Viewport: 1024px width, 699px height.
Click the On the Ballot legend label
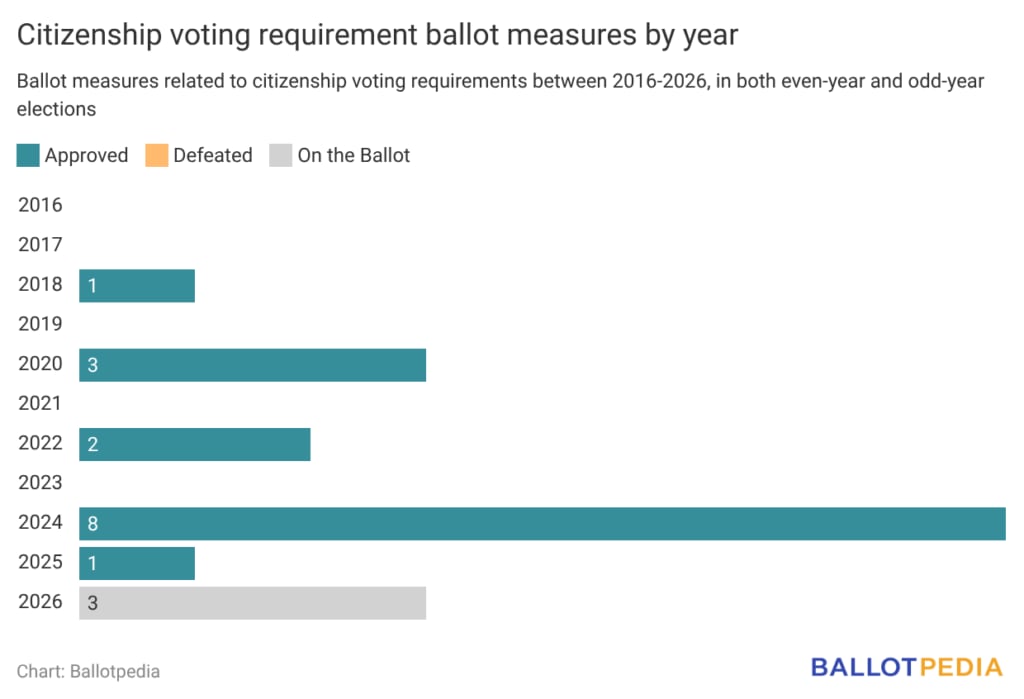coord(353,155)
